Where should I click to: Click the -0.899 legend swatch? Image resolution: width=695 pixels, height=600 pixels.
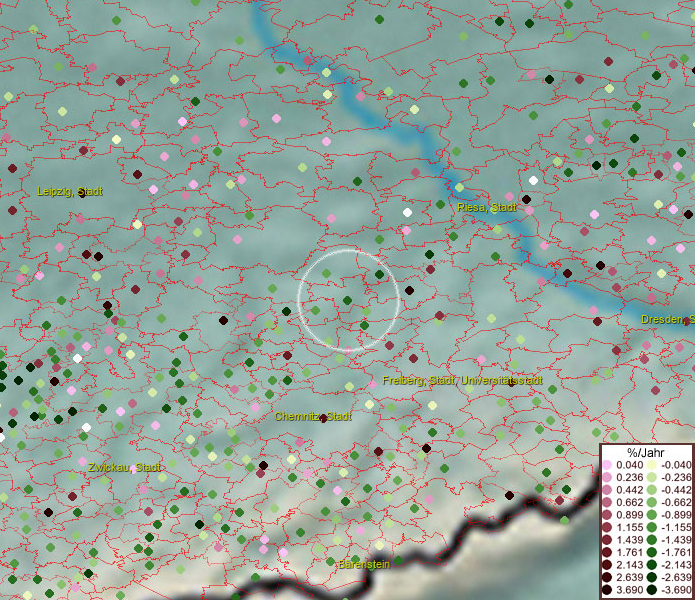click(x=652, y=515)
